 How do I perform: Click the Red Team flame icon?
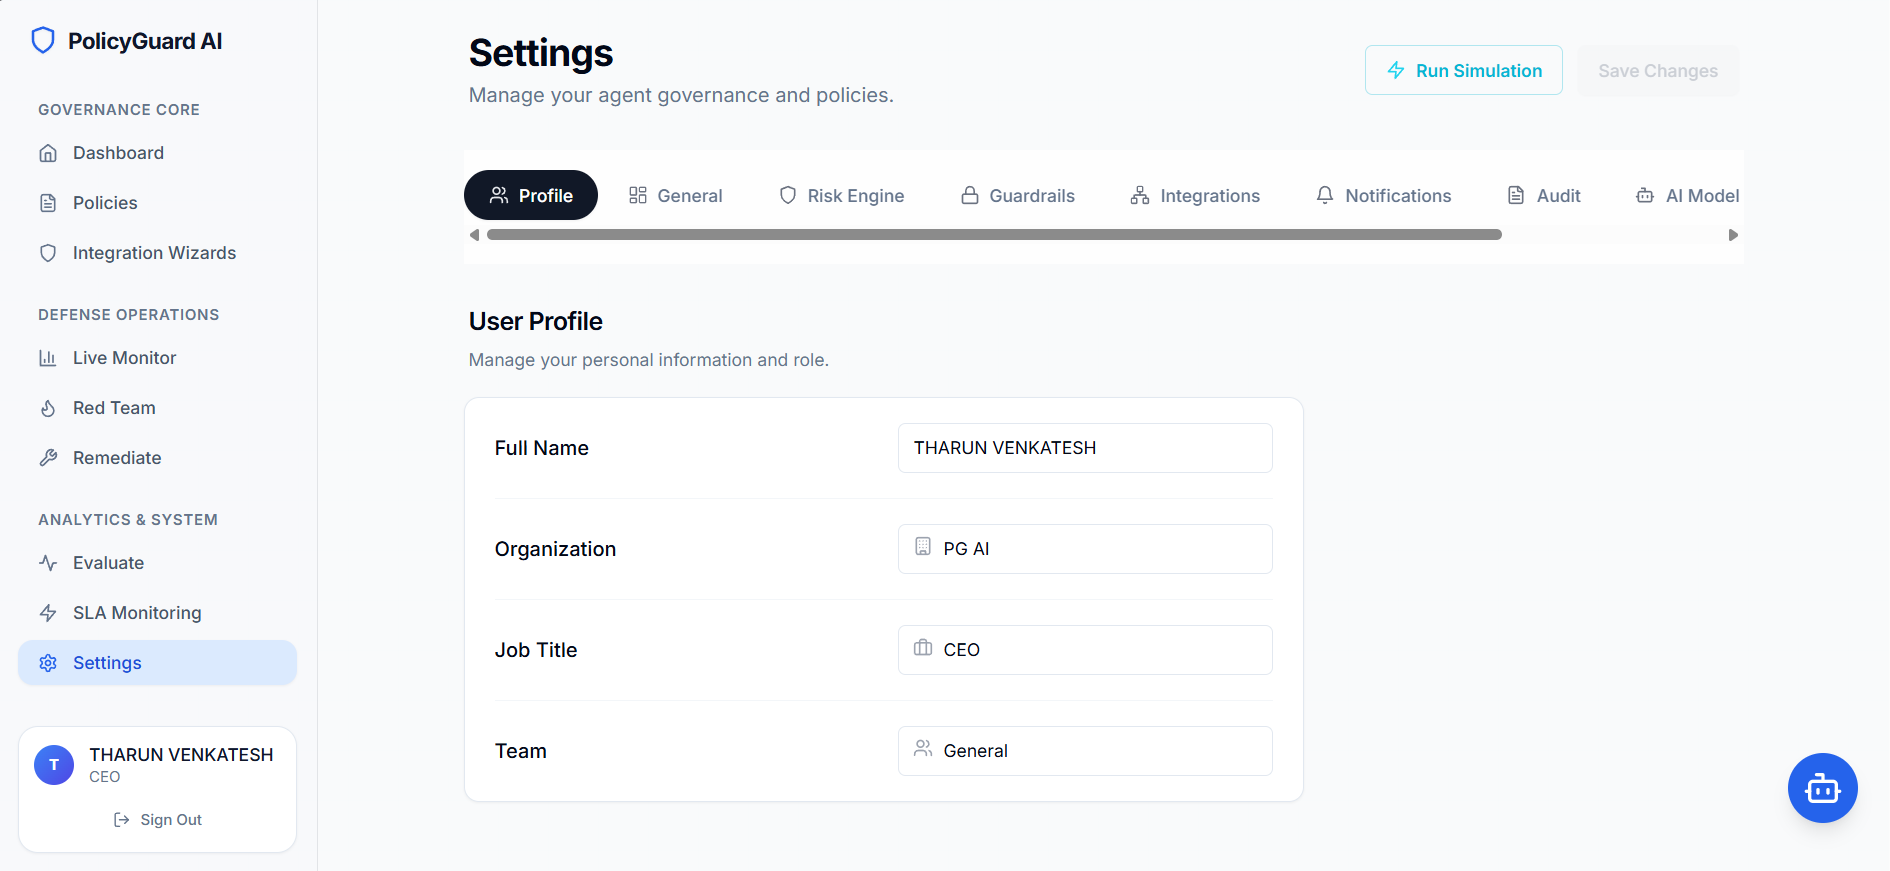tap(48, 408)
